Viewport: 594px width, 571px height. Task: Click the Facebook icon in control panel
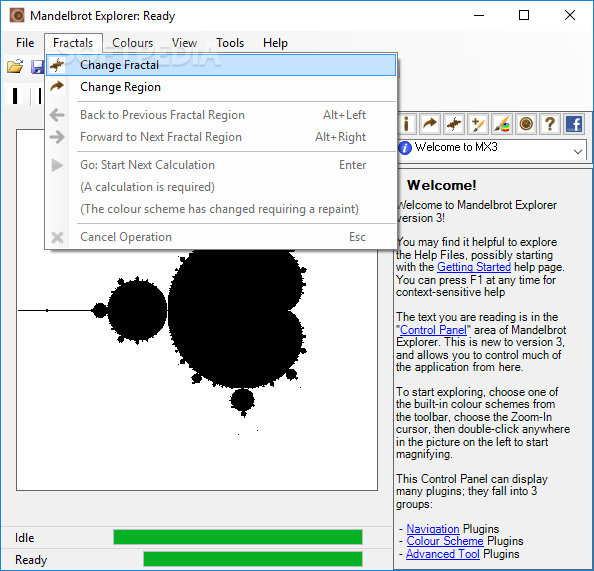click(574, 124)
